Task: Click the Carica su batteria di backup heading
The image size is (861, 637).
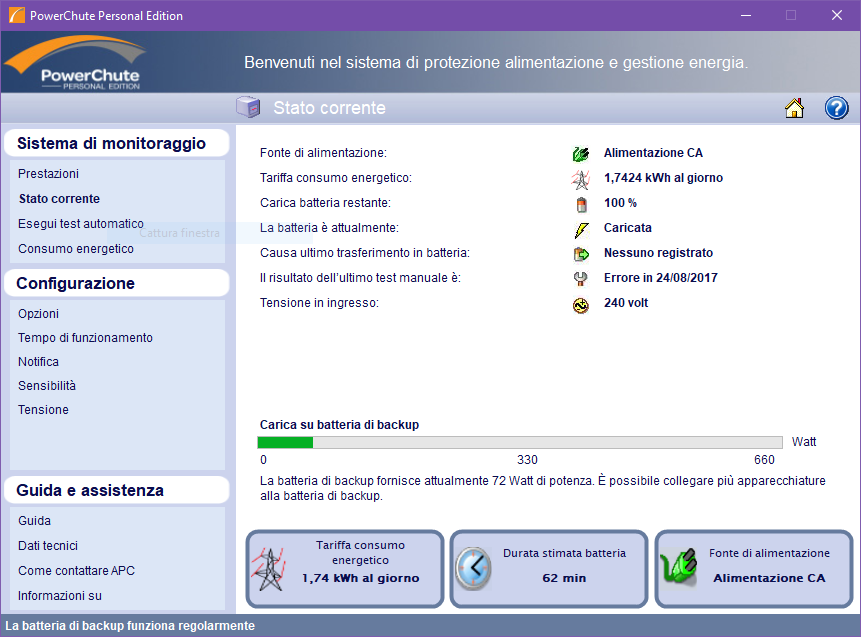Action: 339,425
